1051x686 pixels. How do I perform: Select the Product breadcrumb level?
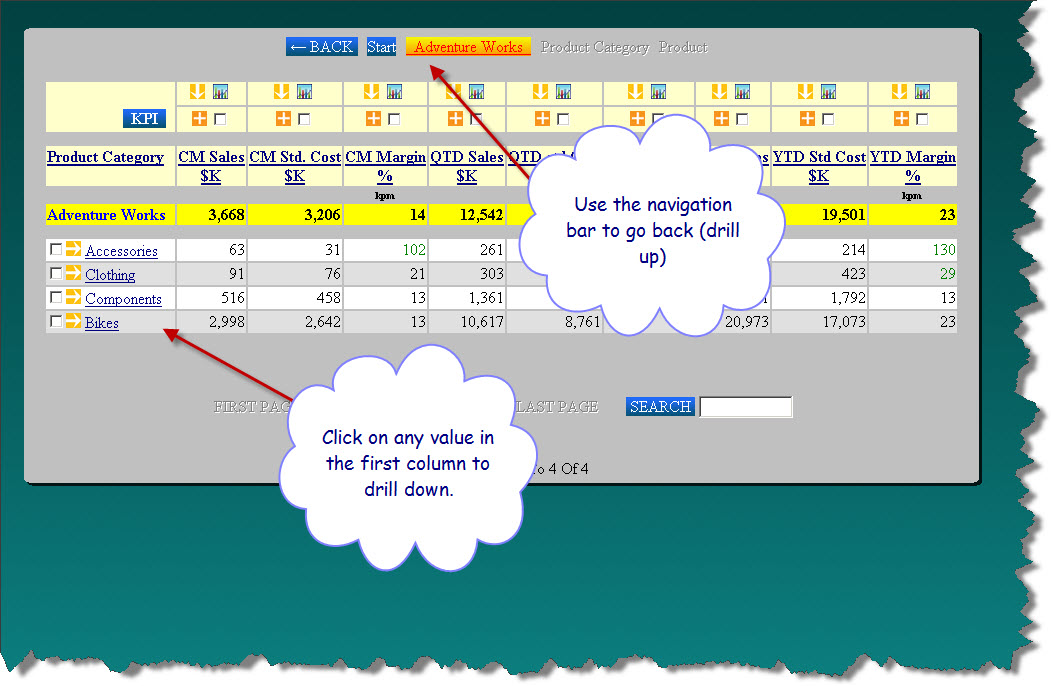(x=683, y=47)
